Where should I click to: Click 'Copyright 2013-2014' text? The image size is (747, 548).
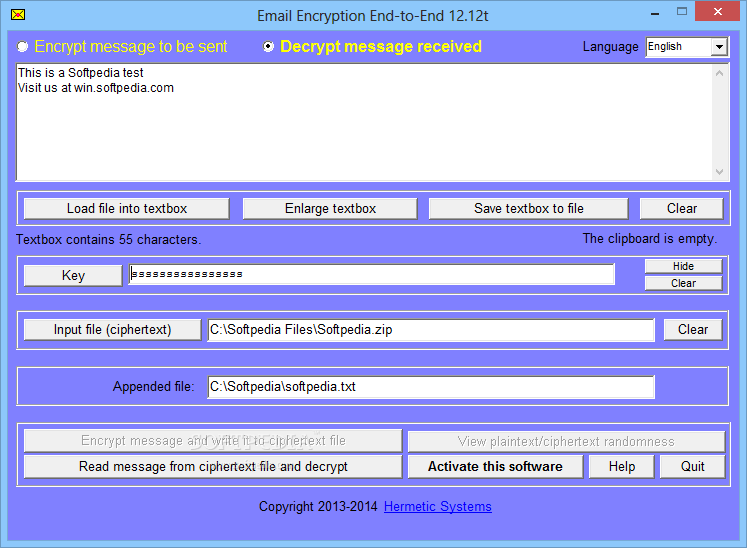click(318, 507)
